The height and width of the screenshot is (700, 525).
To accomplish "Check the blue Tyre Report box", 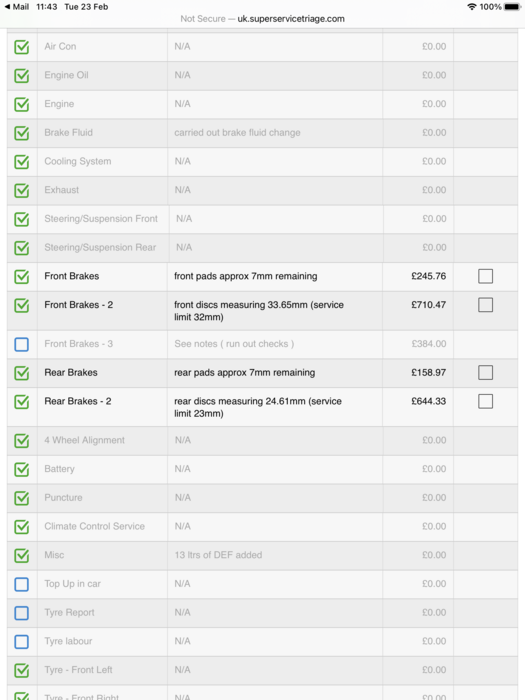I will coord(21,613).
